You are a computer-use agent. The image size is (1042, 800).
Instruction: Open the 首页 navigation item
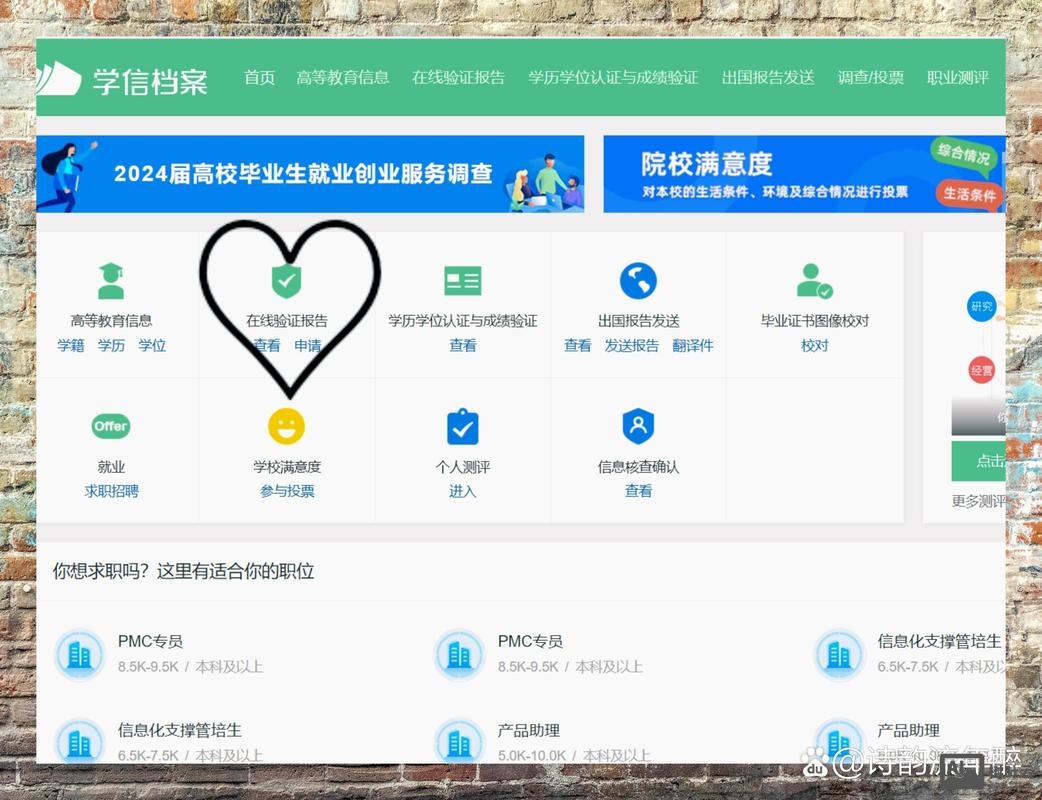click(258, 77)
